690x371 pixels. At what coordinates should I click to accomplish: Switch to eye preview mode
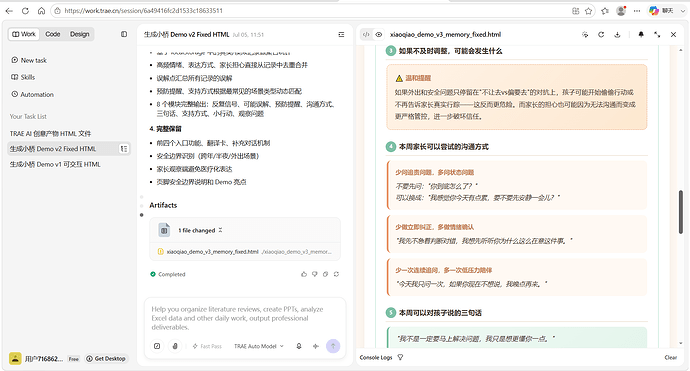coord(378,34)
